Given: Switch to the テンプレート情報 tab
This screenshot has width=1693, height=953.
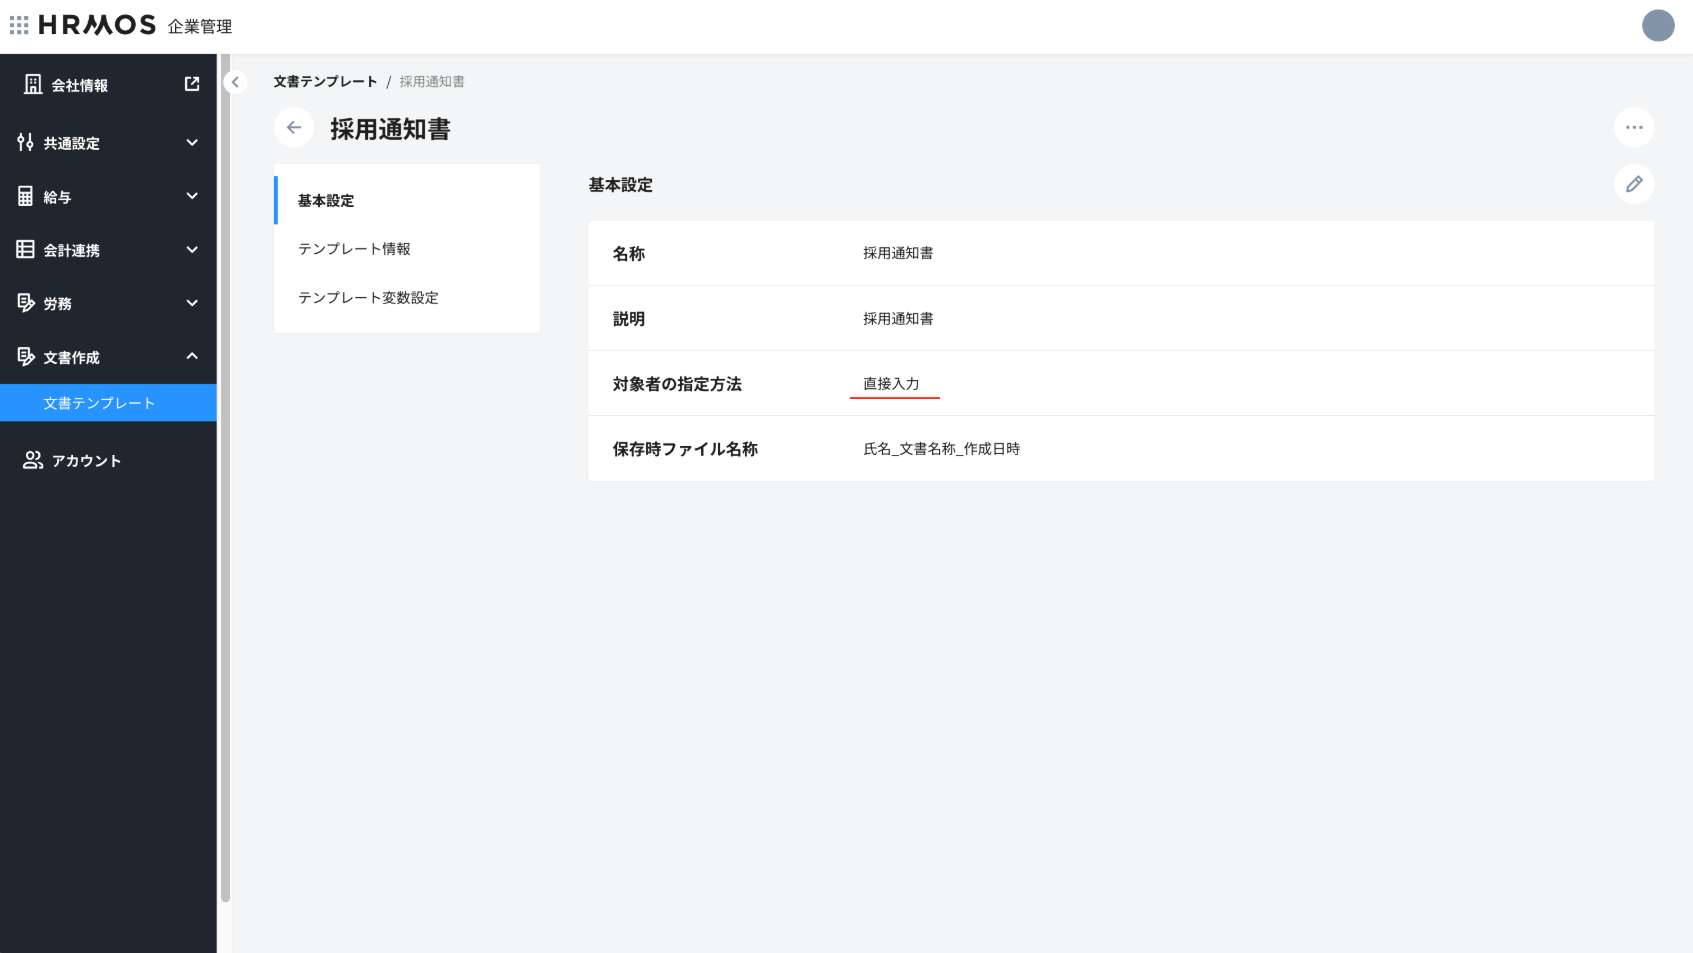Looking at the screenshot, I should [354, 249].
